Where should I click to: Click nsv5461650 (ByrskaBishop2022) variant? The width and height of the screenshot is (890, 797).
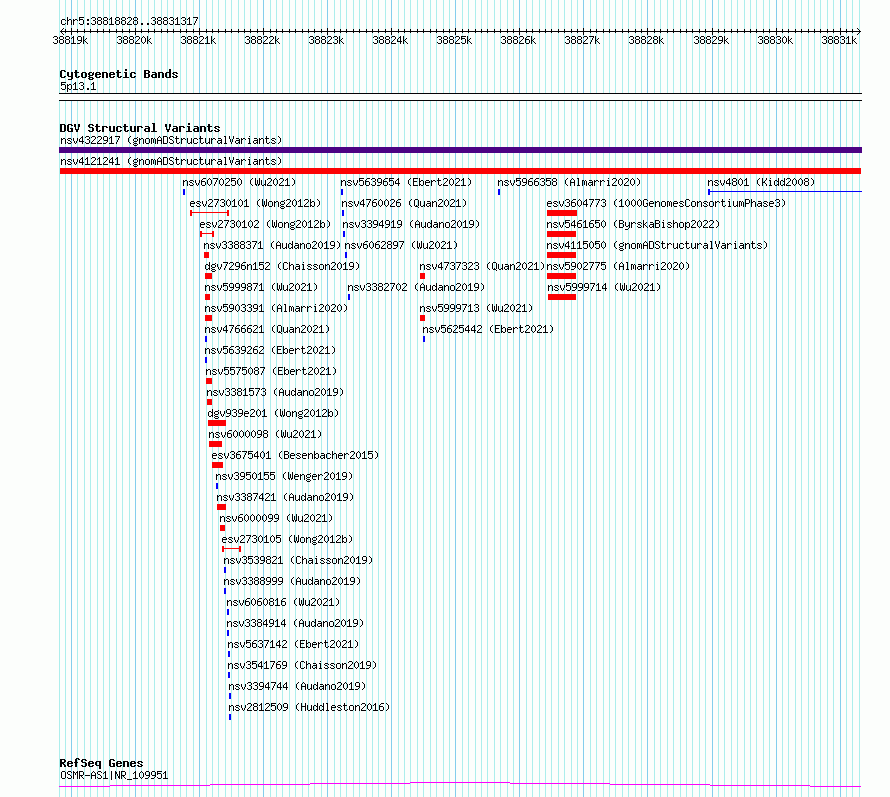(x=633, y=224)
